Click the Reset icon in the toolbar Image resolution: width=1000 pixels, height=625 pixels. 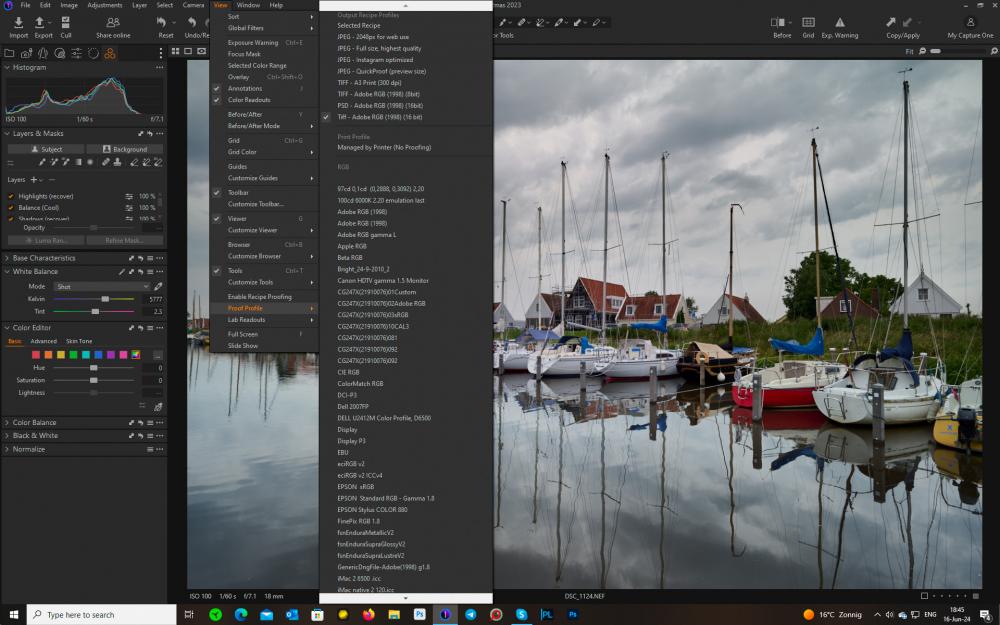tap(161, 23)
